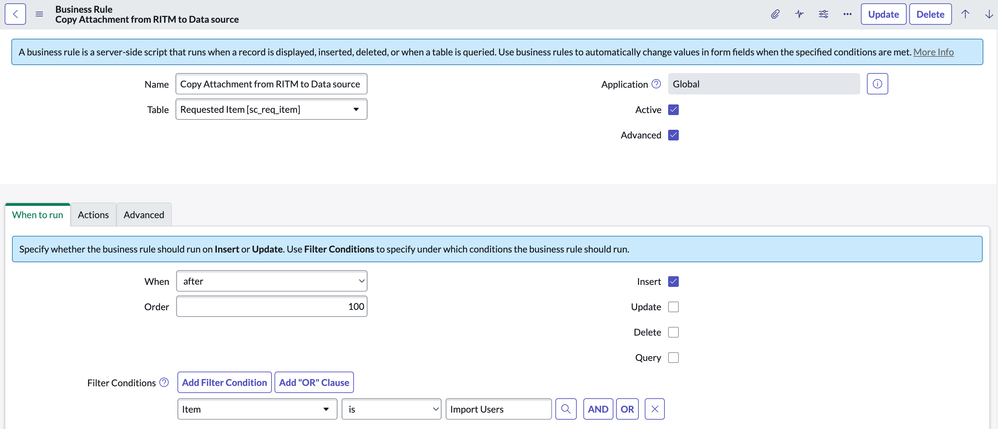The width and height of the screenshot is (998, 429).
Task: Click the personalize form sliders icon
Action: pos(823,14)
